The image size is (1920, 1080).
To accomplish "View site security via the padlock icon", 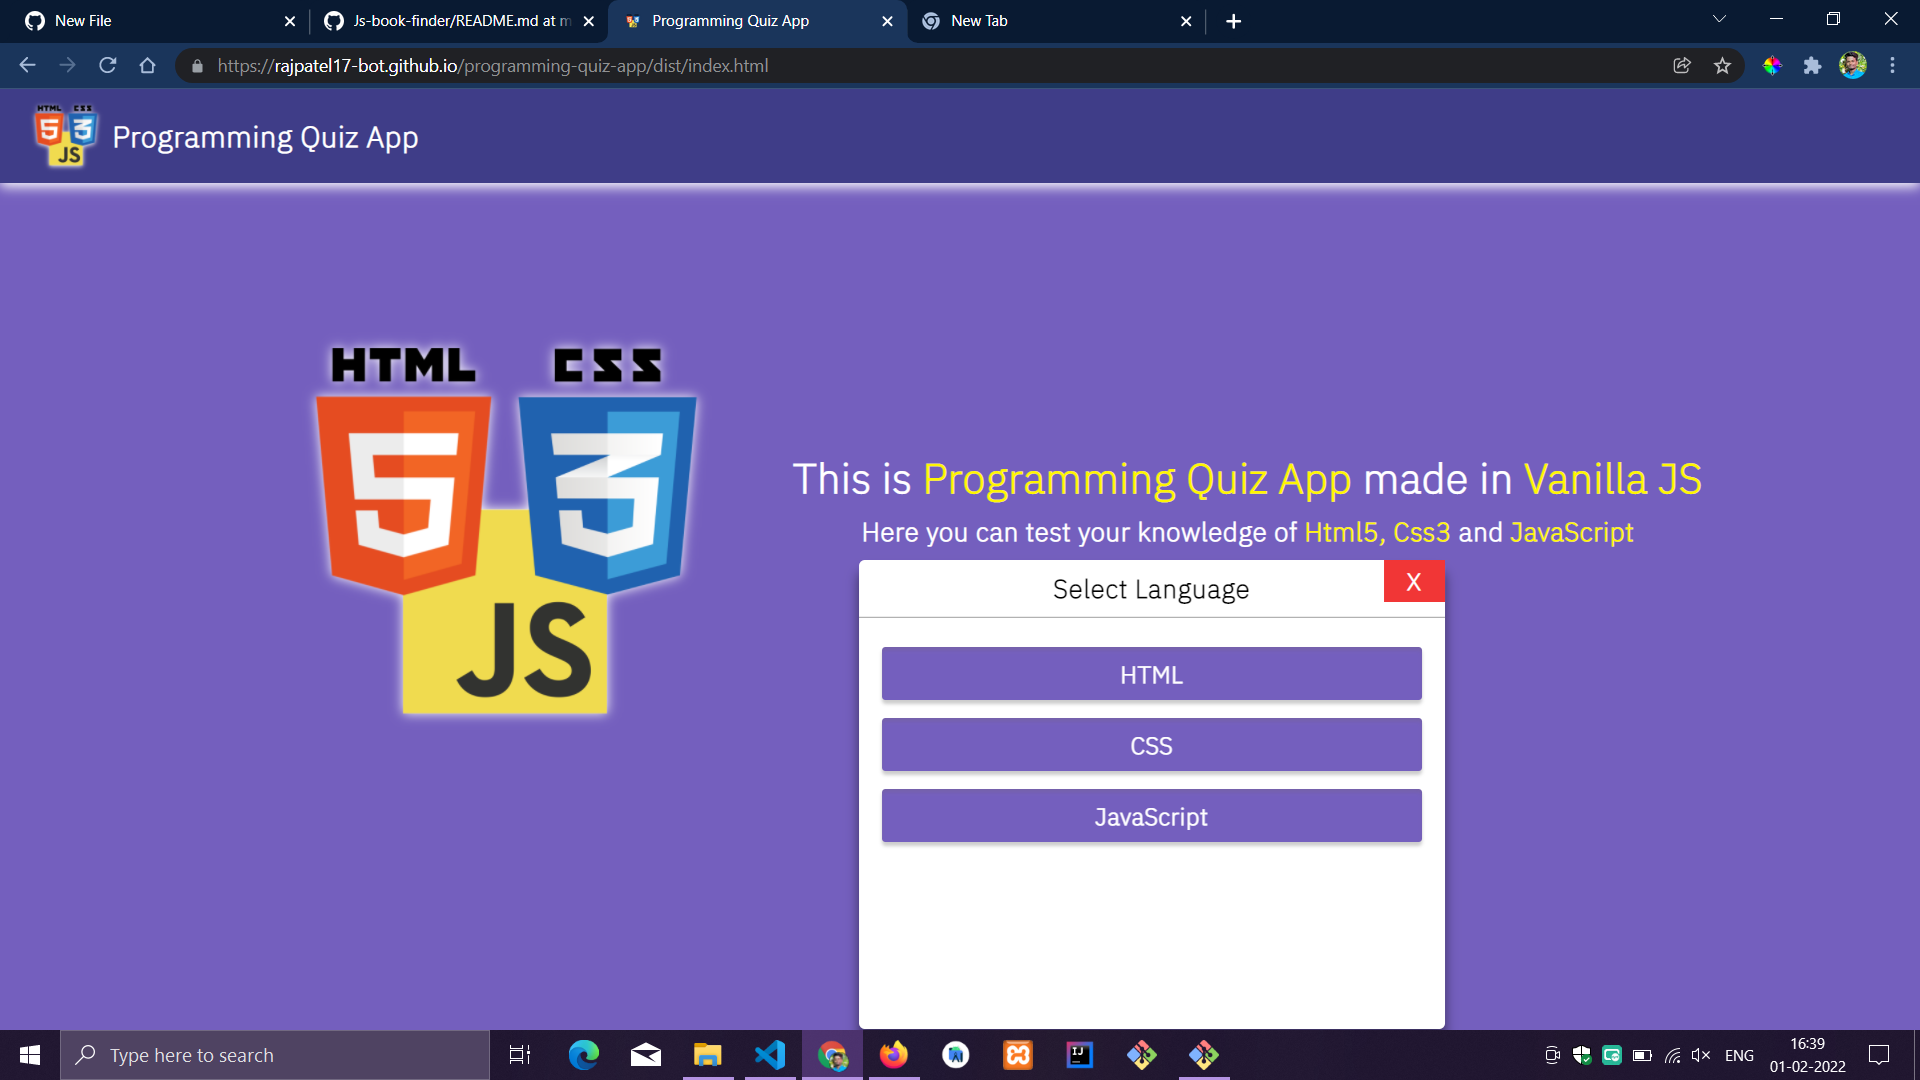I will [196, 66].
